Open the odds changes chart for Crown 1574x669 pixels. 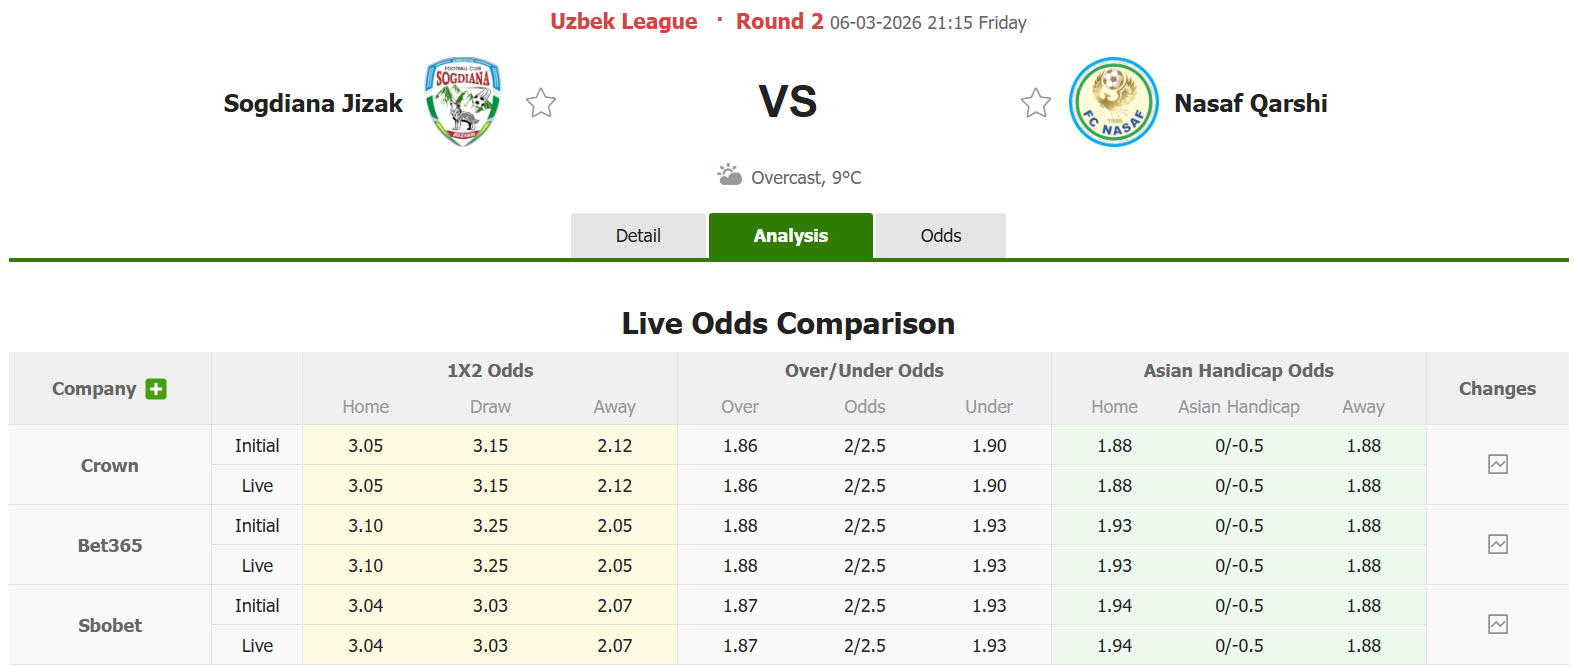pos(1497,465)
